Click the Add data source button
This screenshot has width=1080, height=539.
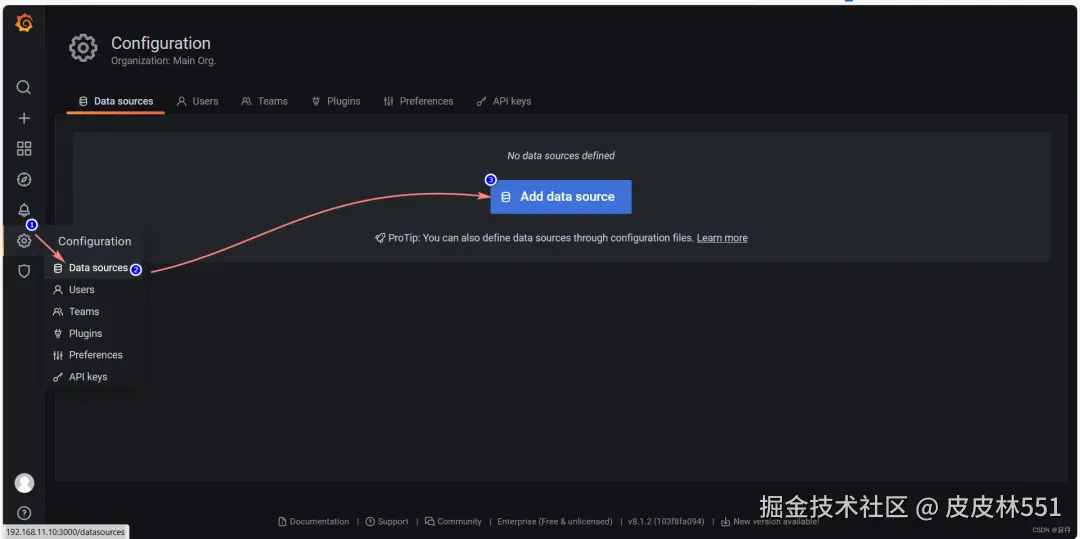click(561, 197)
